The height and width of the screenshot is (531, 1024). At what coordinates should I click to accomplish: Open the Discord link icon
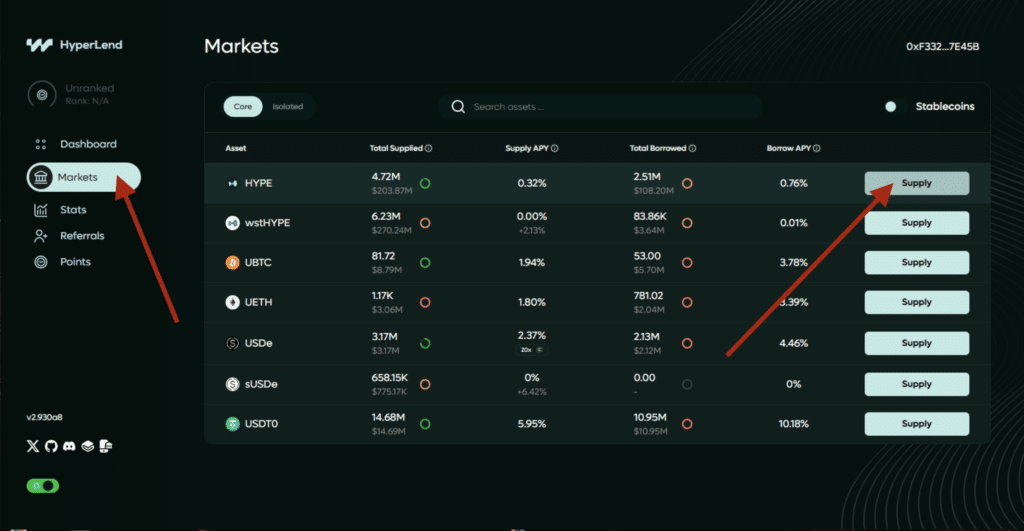pyautogui.click(x=69, y=446)
